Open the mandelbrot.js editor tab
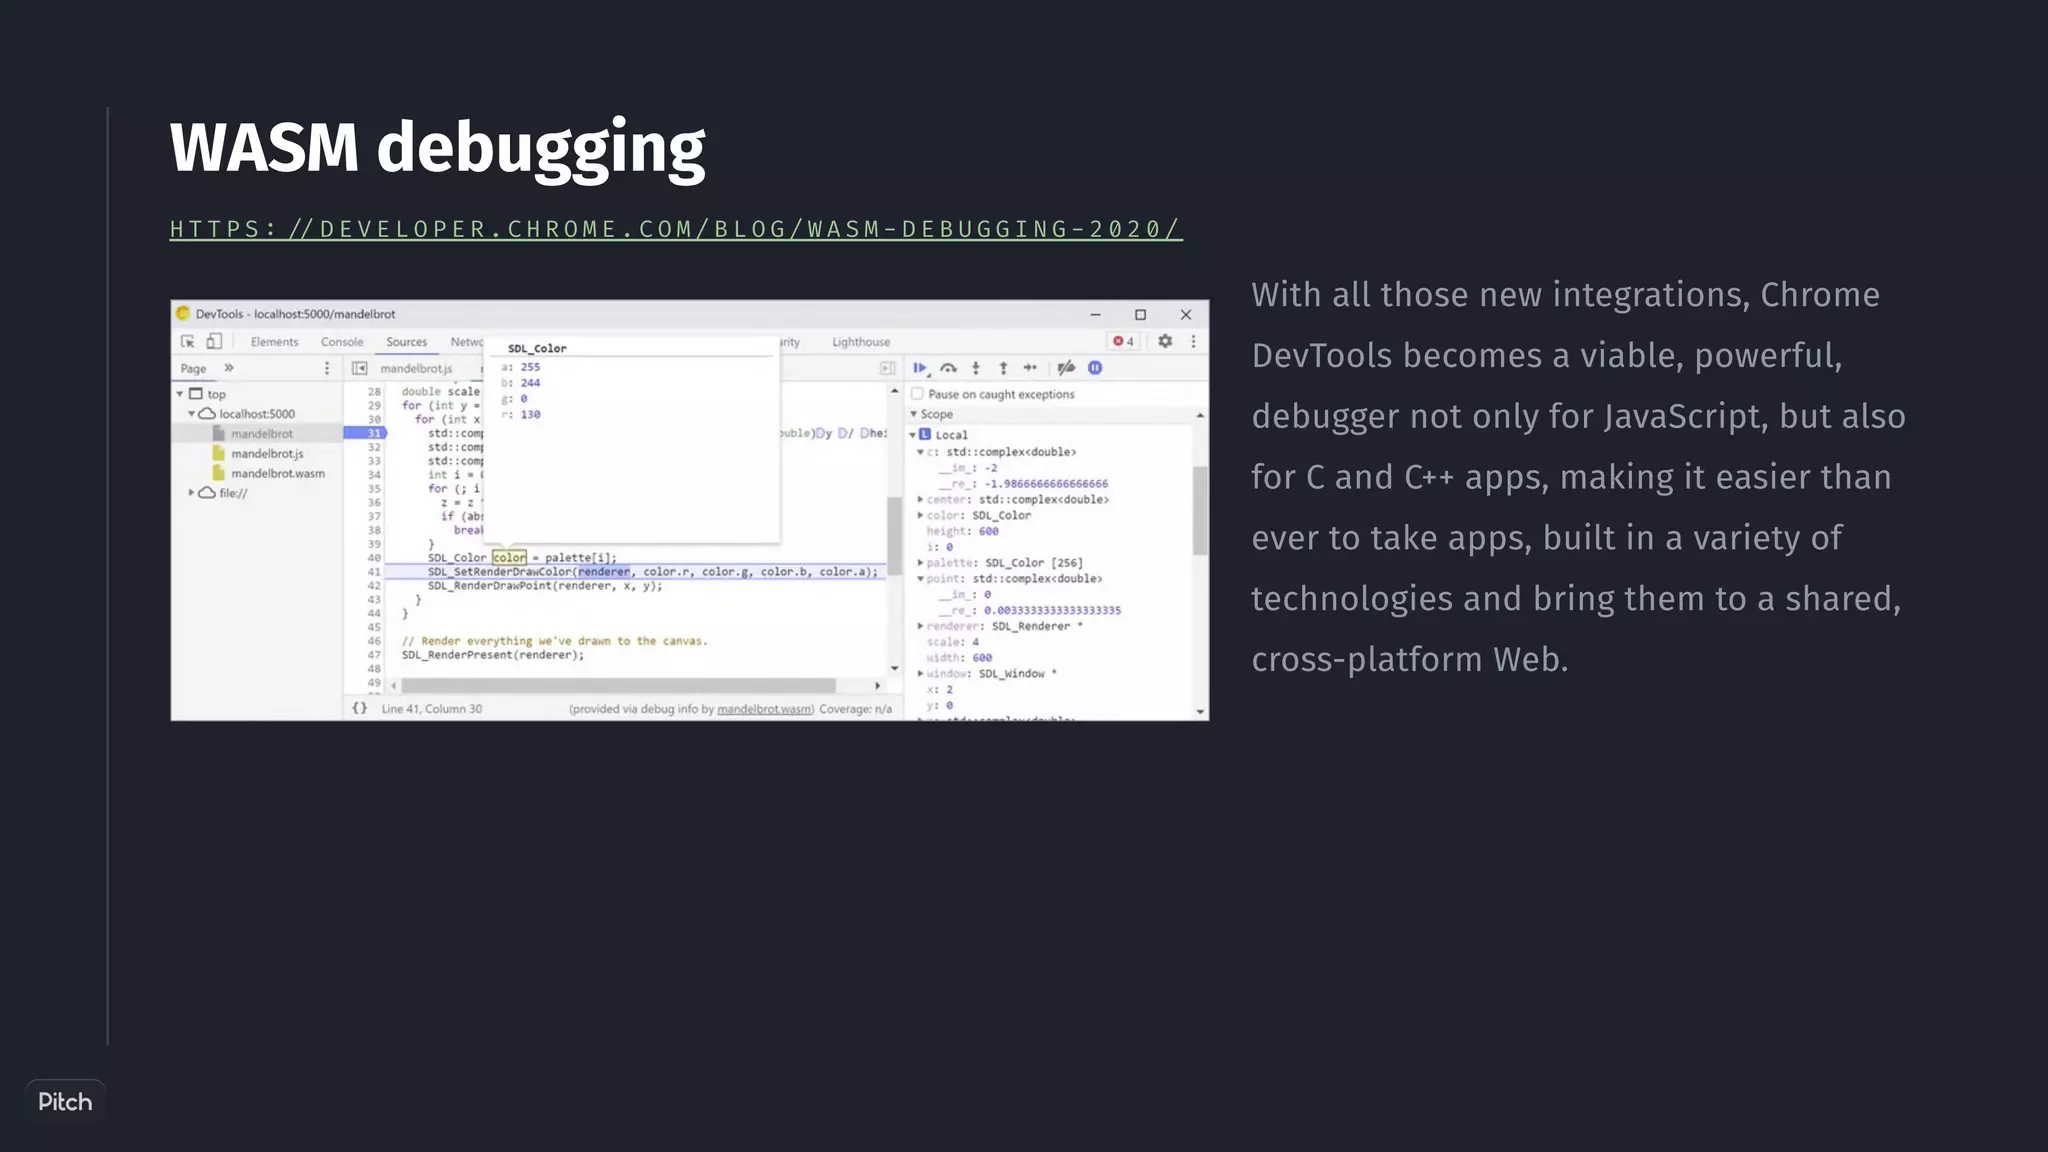The image size is (2048, 1152). pyautogui.click(x=416, y=368)
